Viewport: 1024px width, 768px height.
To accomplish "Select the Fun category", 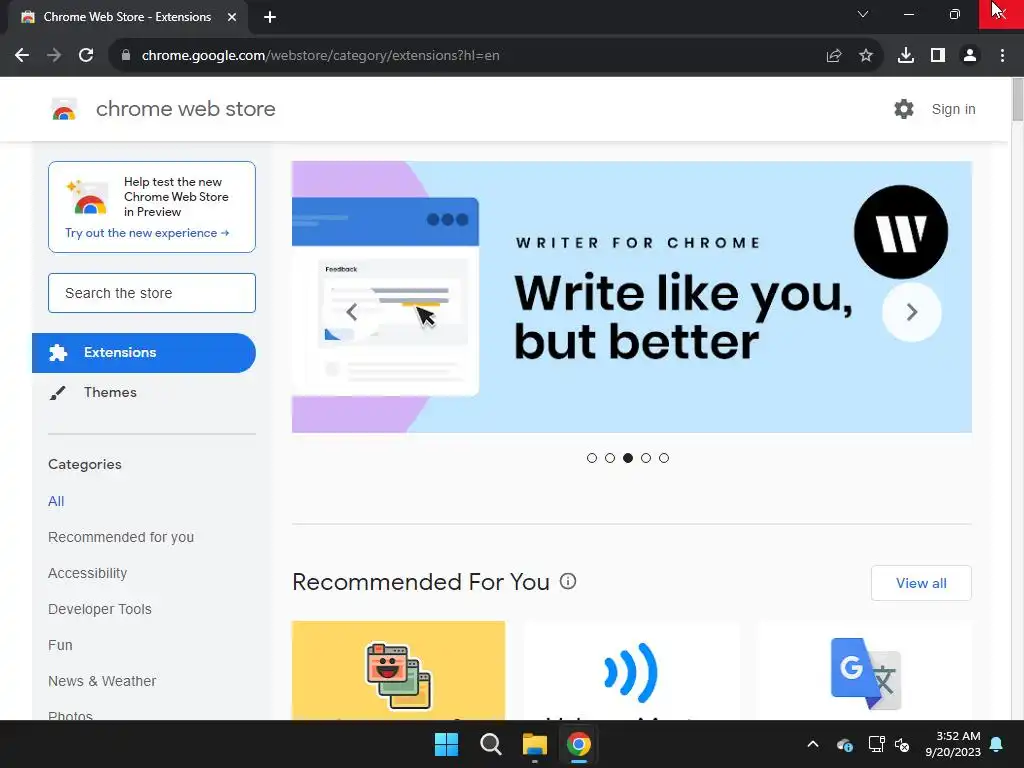I will click(60, 645).
